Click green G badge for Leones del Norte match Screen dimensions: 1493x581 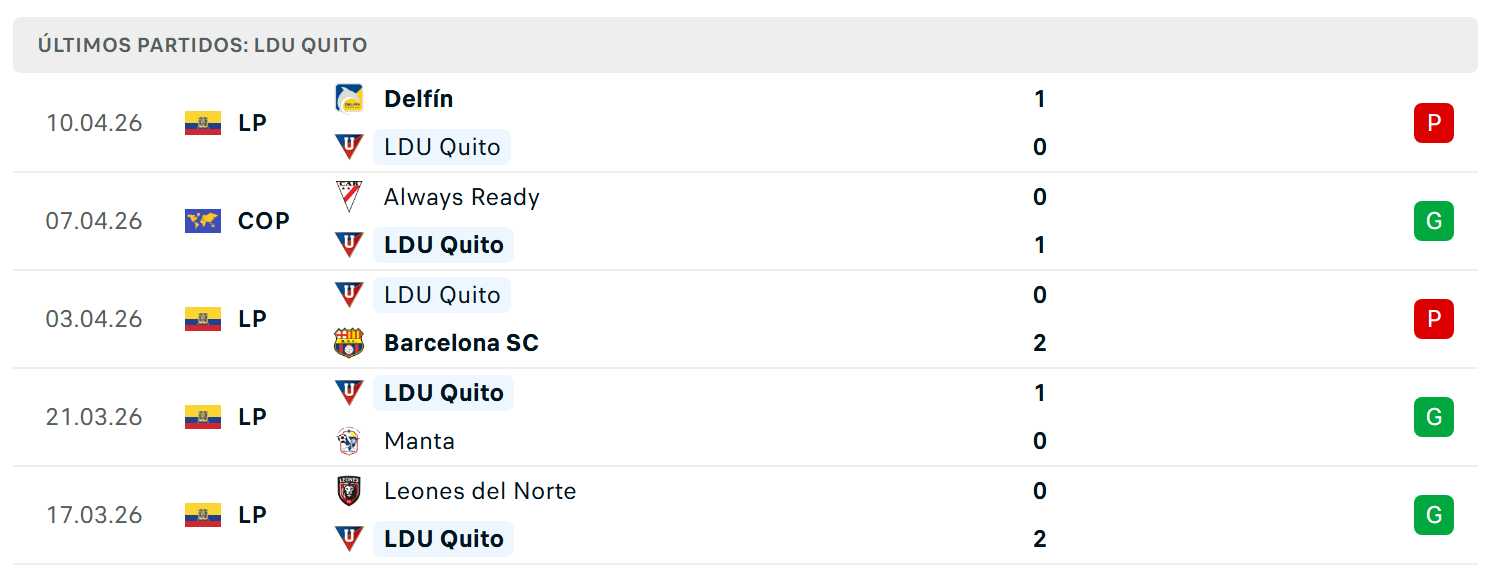tap(1433, 515)
